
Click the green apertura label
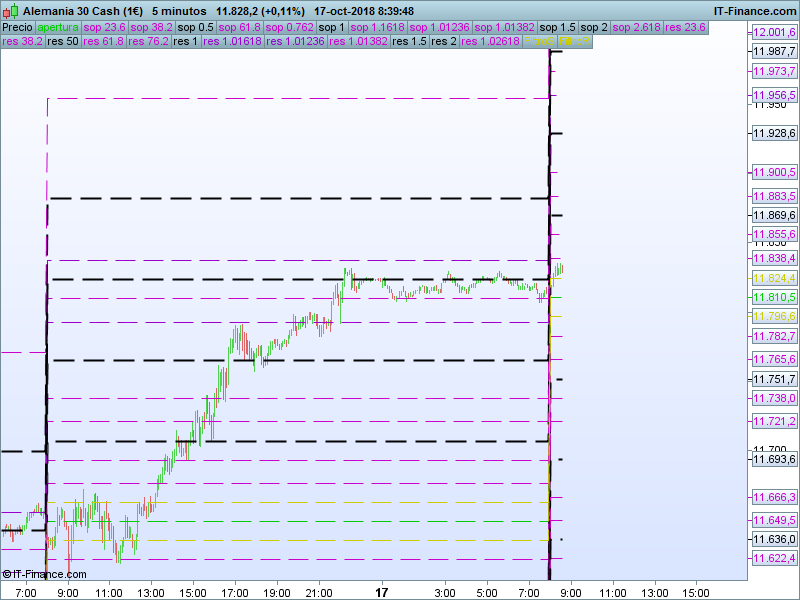[58, 27]
